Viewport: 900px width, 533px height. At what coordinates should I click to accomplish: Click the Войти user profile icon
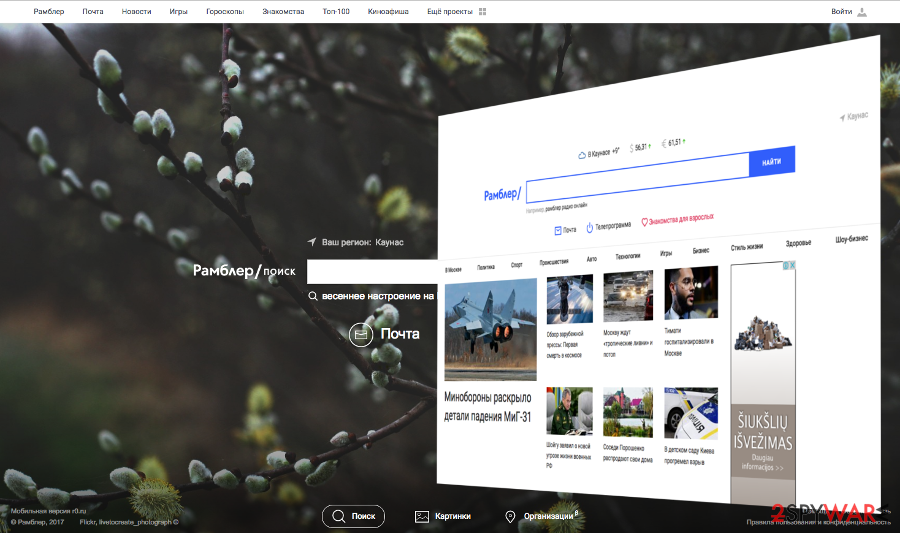(x=862, y=11)
